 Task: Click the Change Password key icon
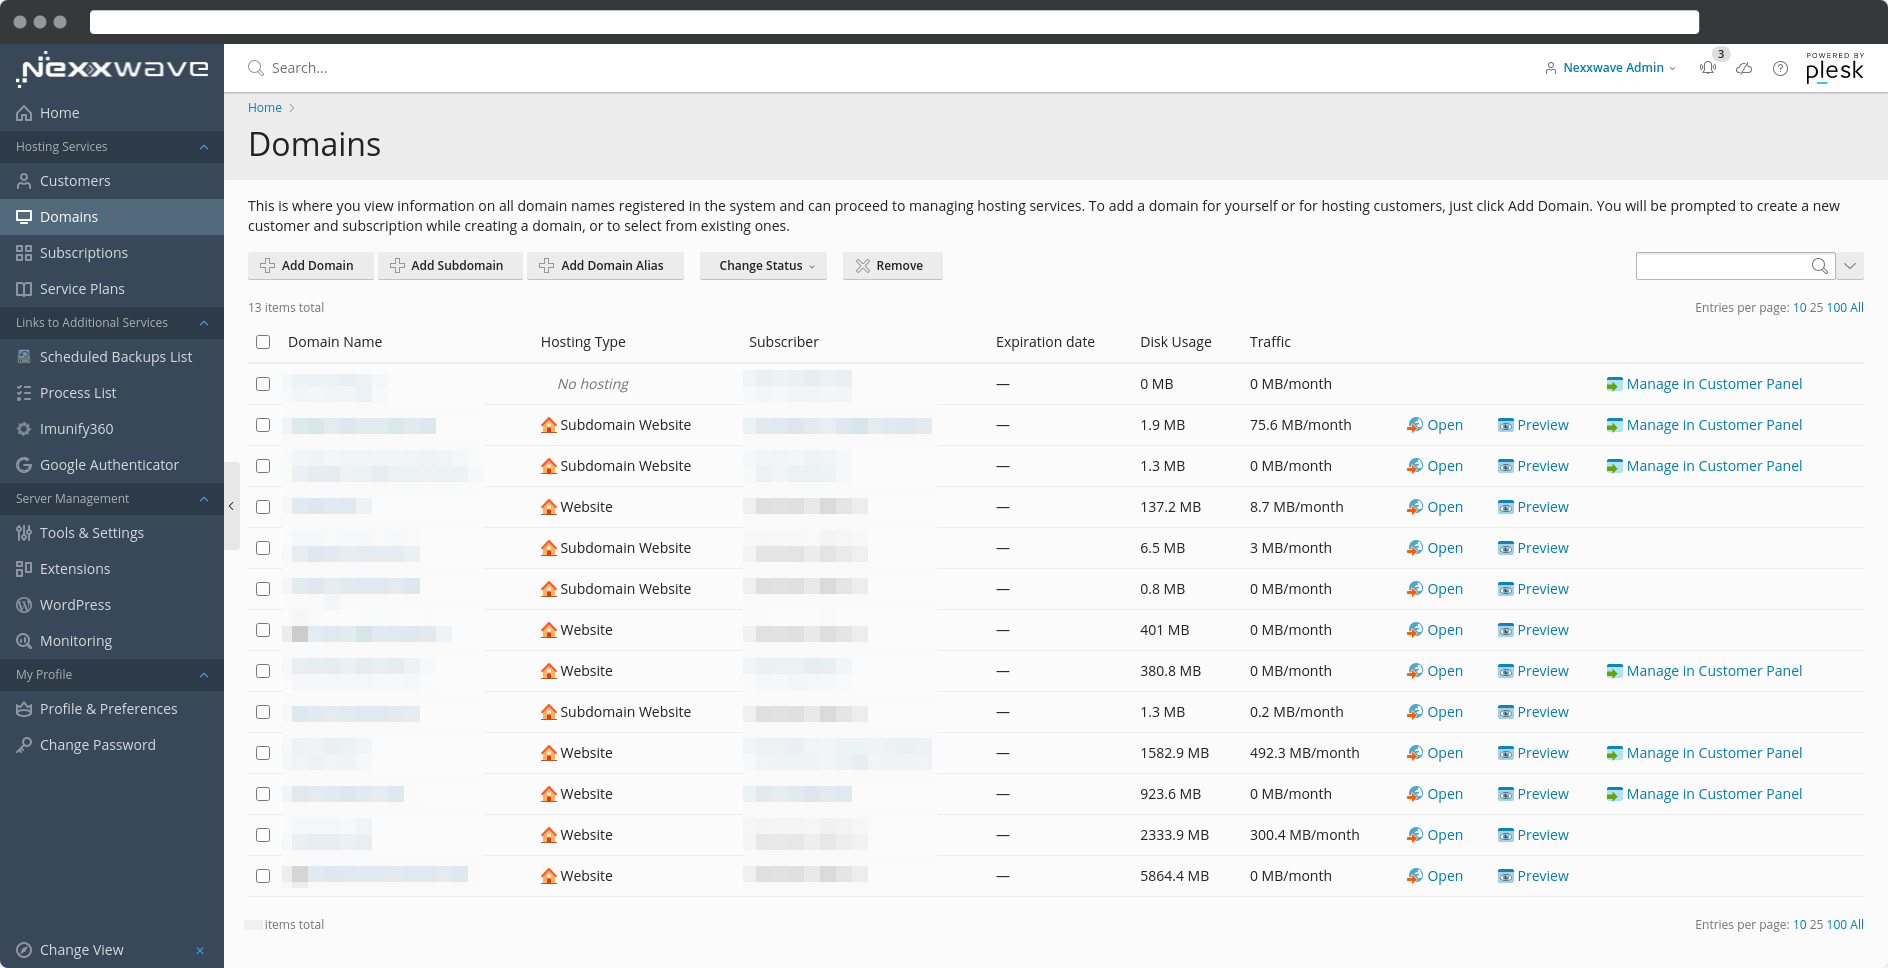[24, 745]
